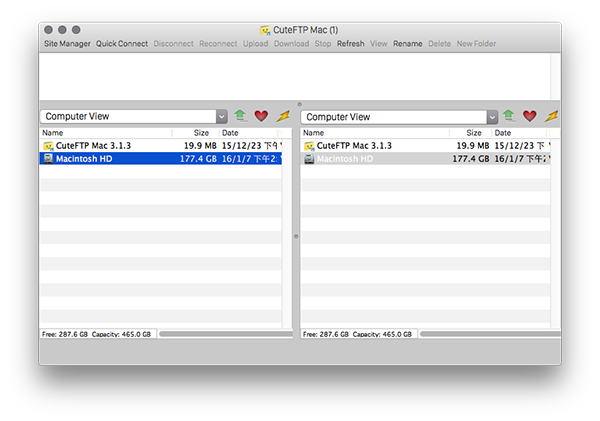Select CuteFTP Mac 3.1.3 icon in left pane
The height and width of the screenshot is (421, 600).
click(48, 146)
